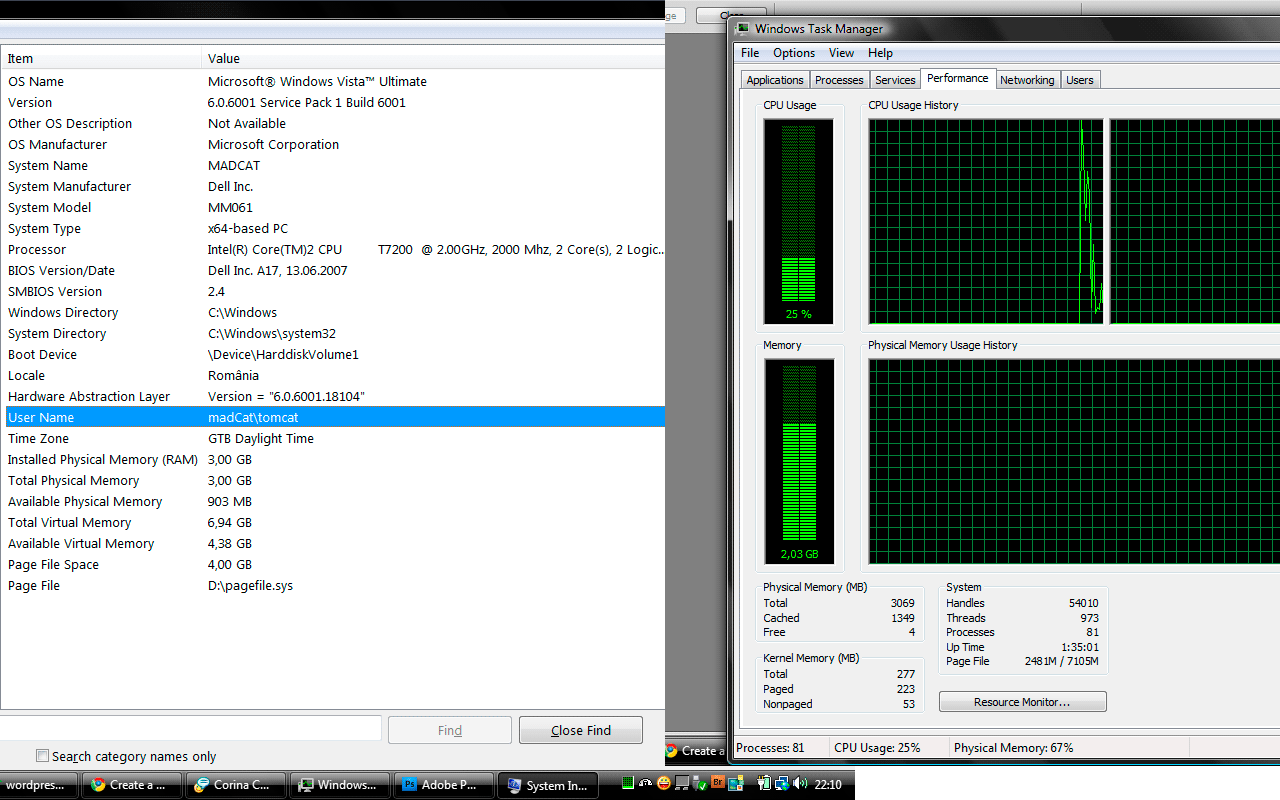Viewport: 1280px width, 800px height.
Task: Click the Locale row showing România
Action: coord(332,376)
